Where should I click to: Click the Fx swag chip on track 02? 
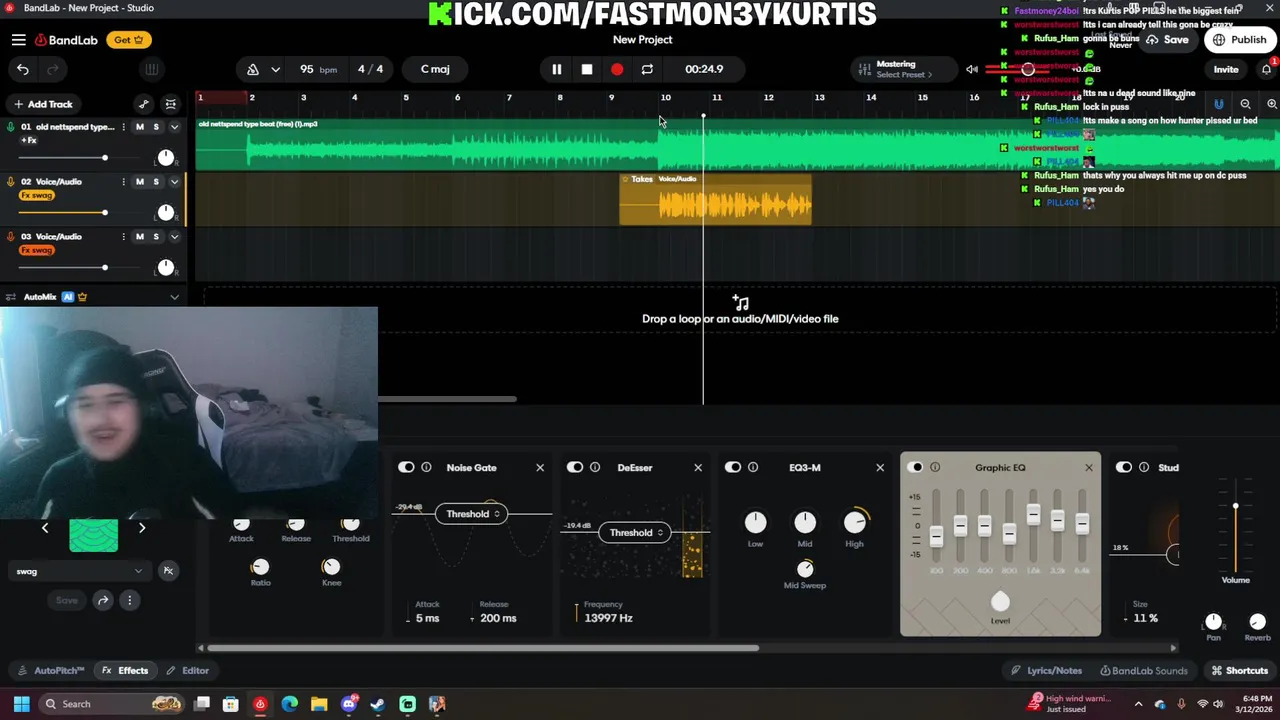[x=37, y=195]
